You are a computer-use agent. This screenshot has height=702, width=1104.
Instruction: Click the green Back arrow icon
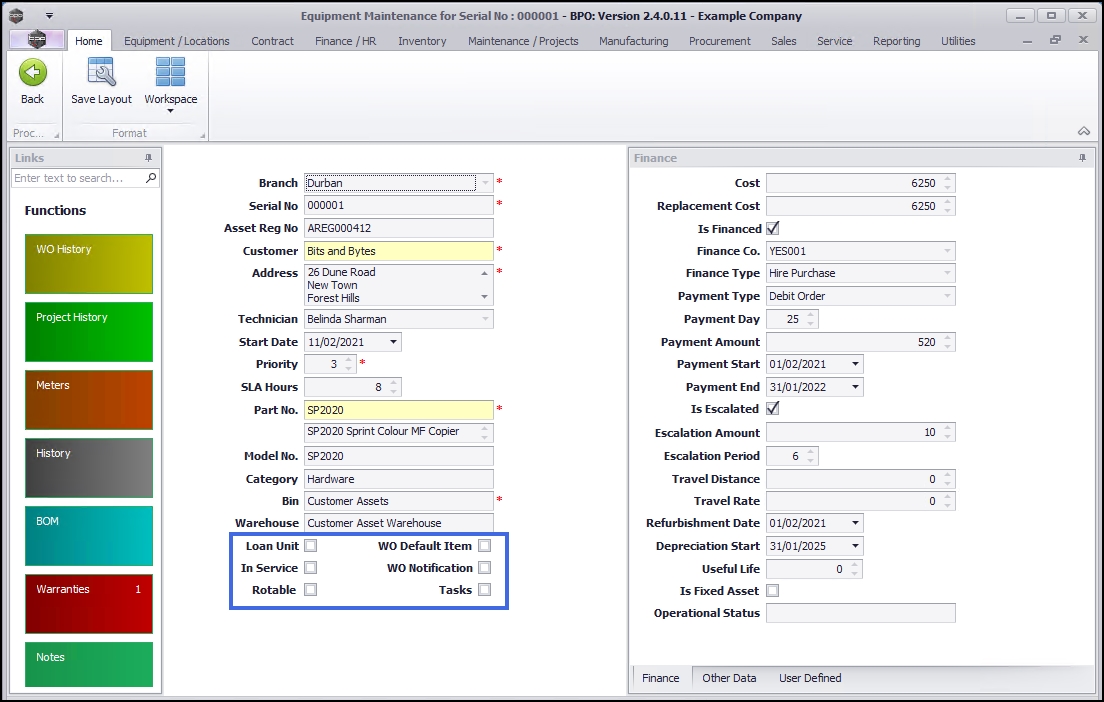[33, 72]
